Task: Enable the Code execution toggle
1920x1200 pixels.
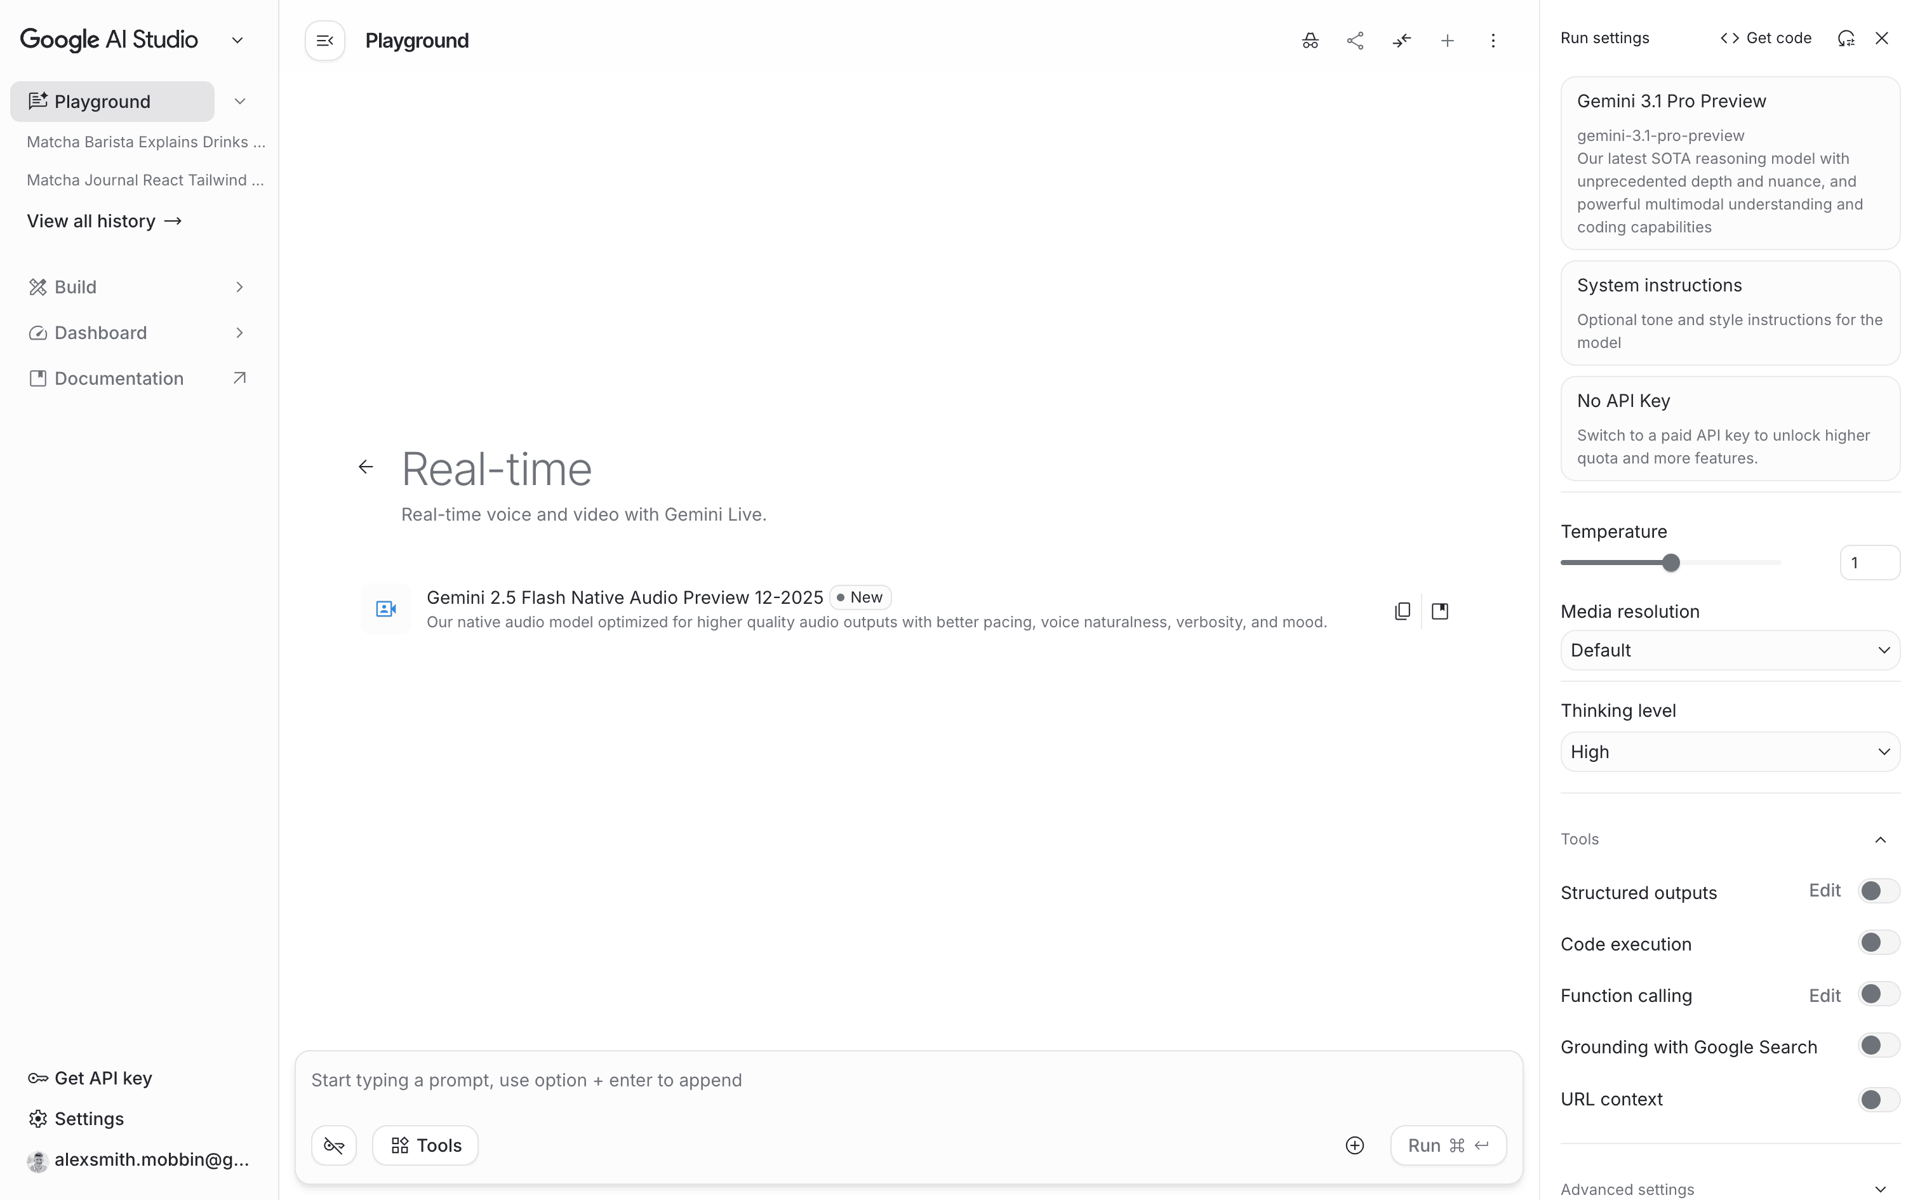Action: [x=1879, y=943]
